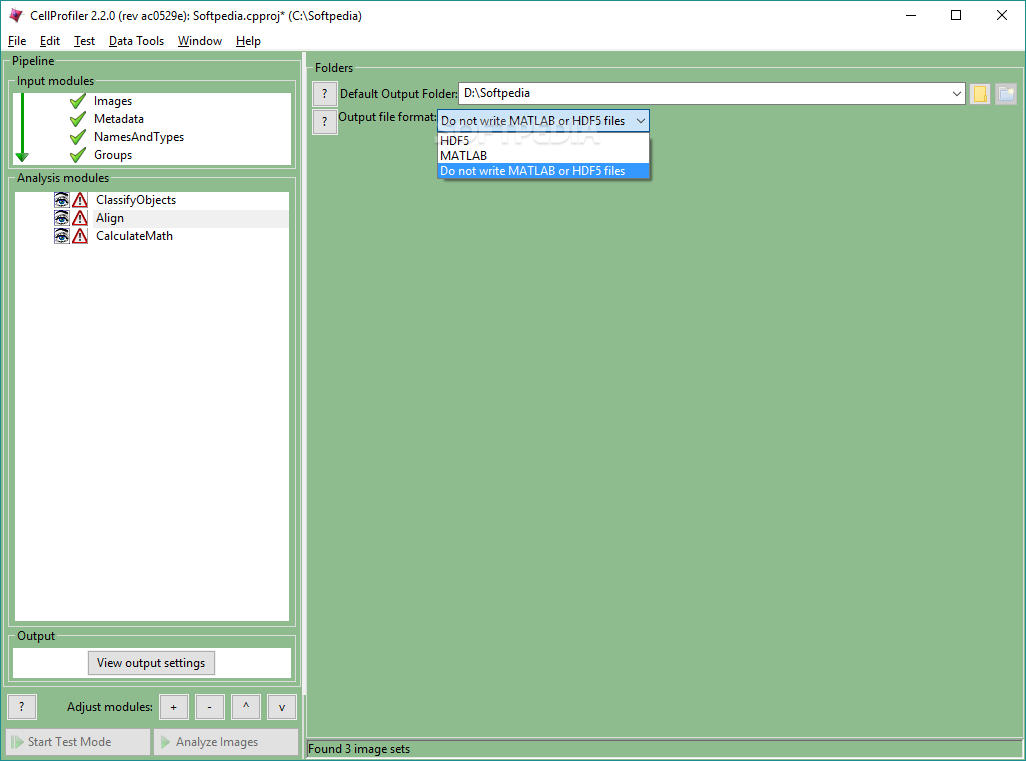Click 'Found 3 image sets' status text
This screenshot has width=1026, height=761.
359,749
